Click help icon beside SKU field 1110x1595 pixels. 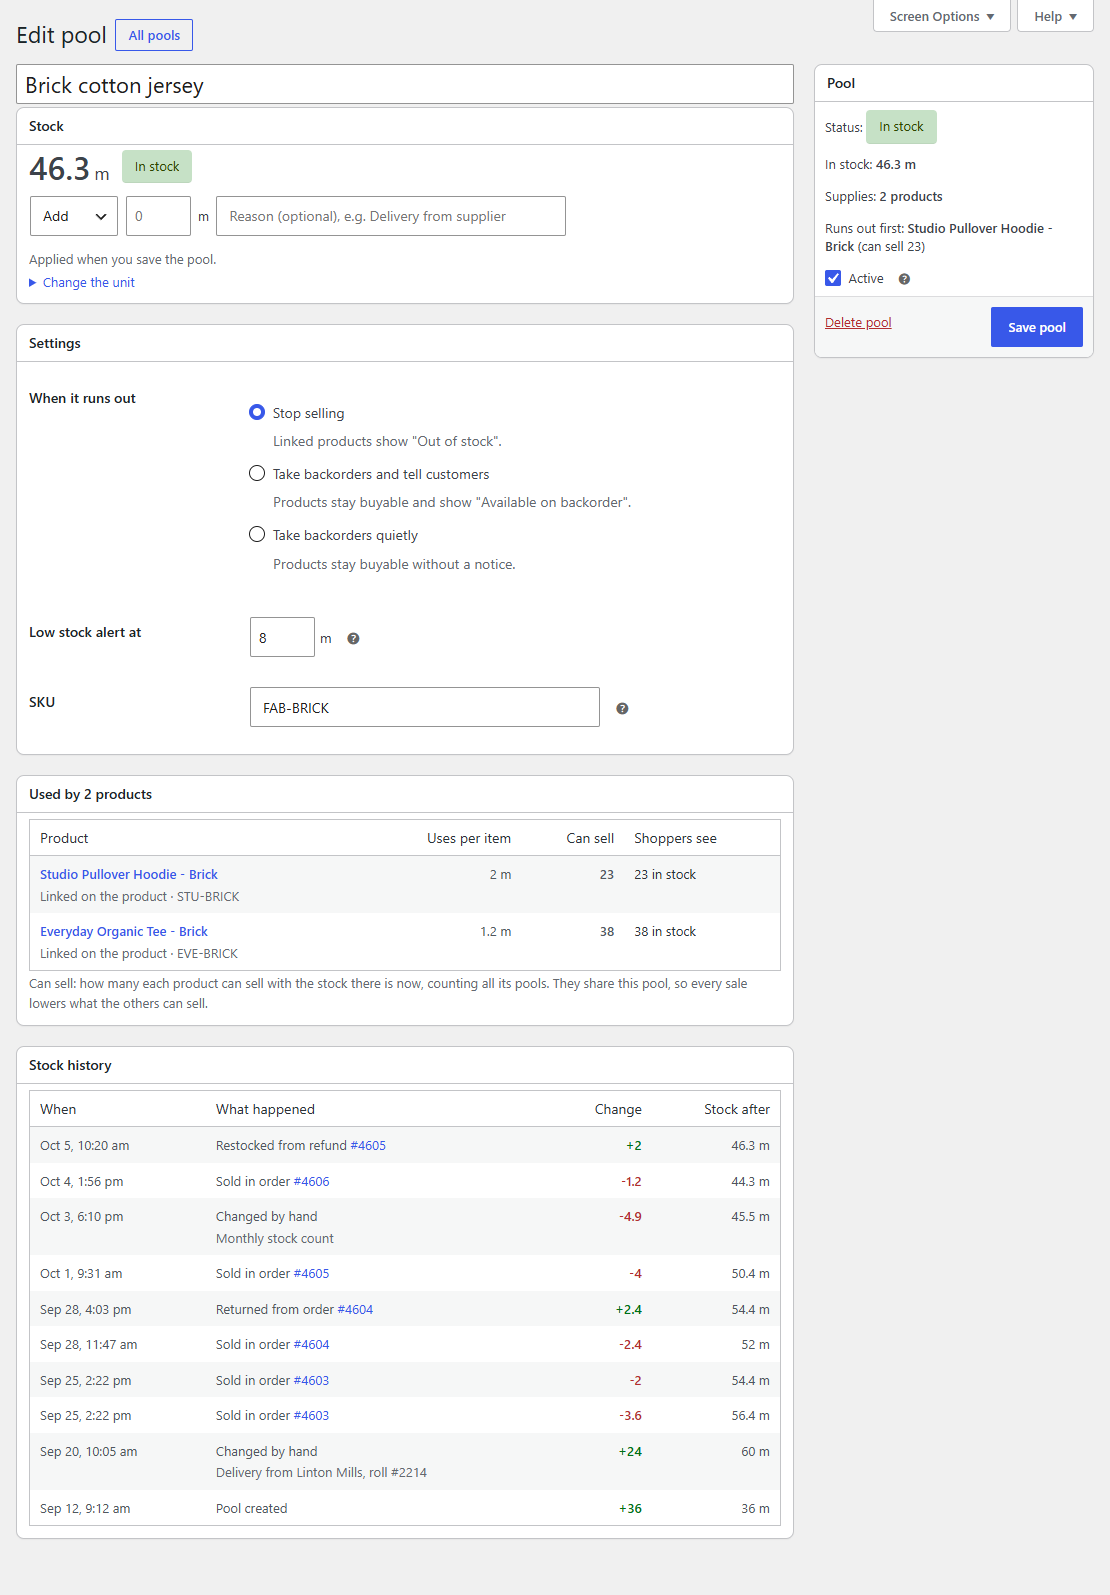pyautogui.click(x=622, y=709)
